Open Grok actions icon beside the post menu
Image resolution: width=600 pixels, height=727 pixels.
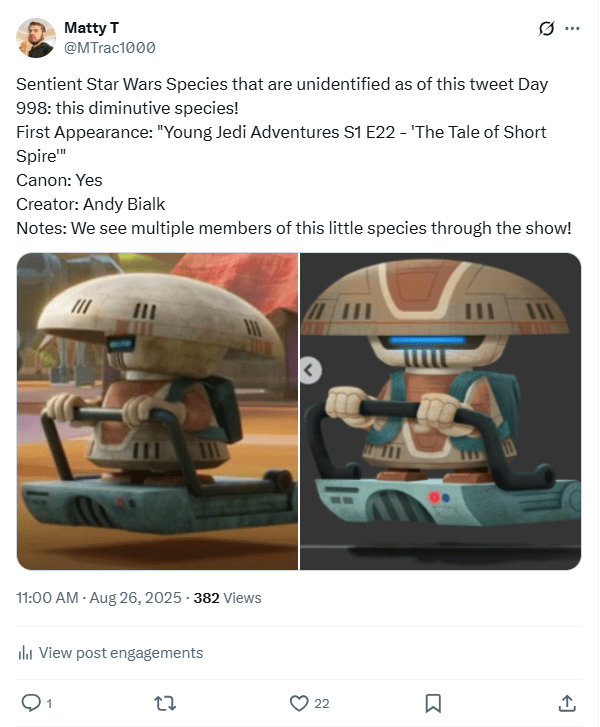[546, 29]
